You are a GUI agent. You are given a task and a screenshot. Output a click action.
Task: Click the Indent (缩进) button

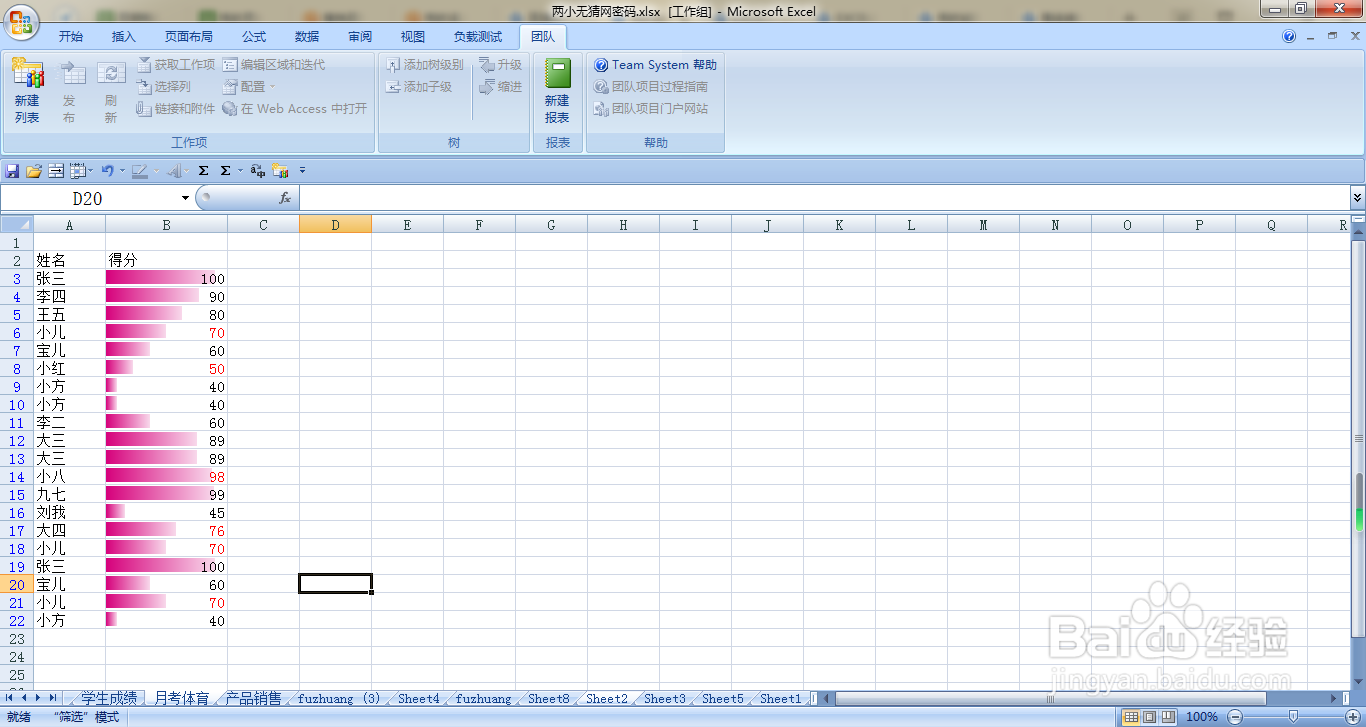pos(500,87)
